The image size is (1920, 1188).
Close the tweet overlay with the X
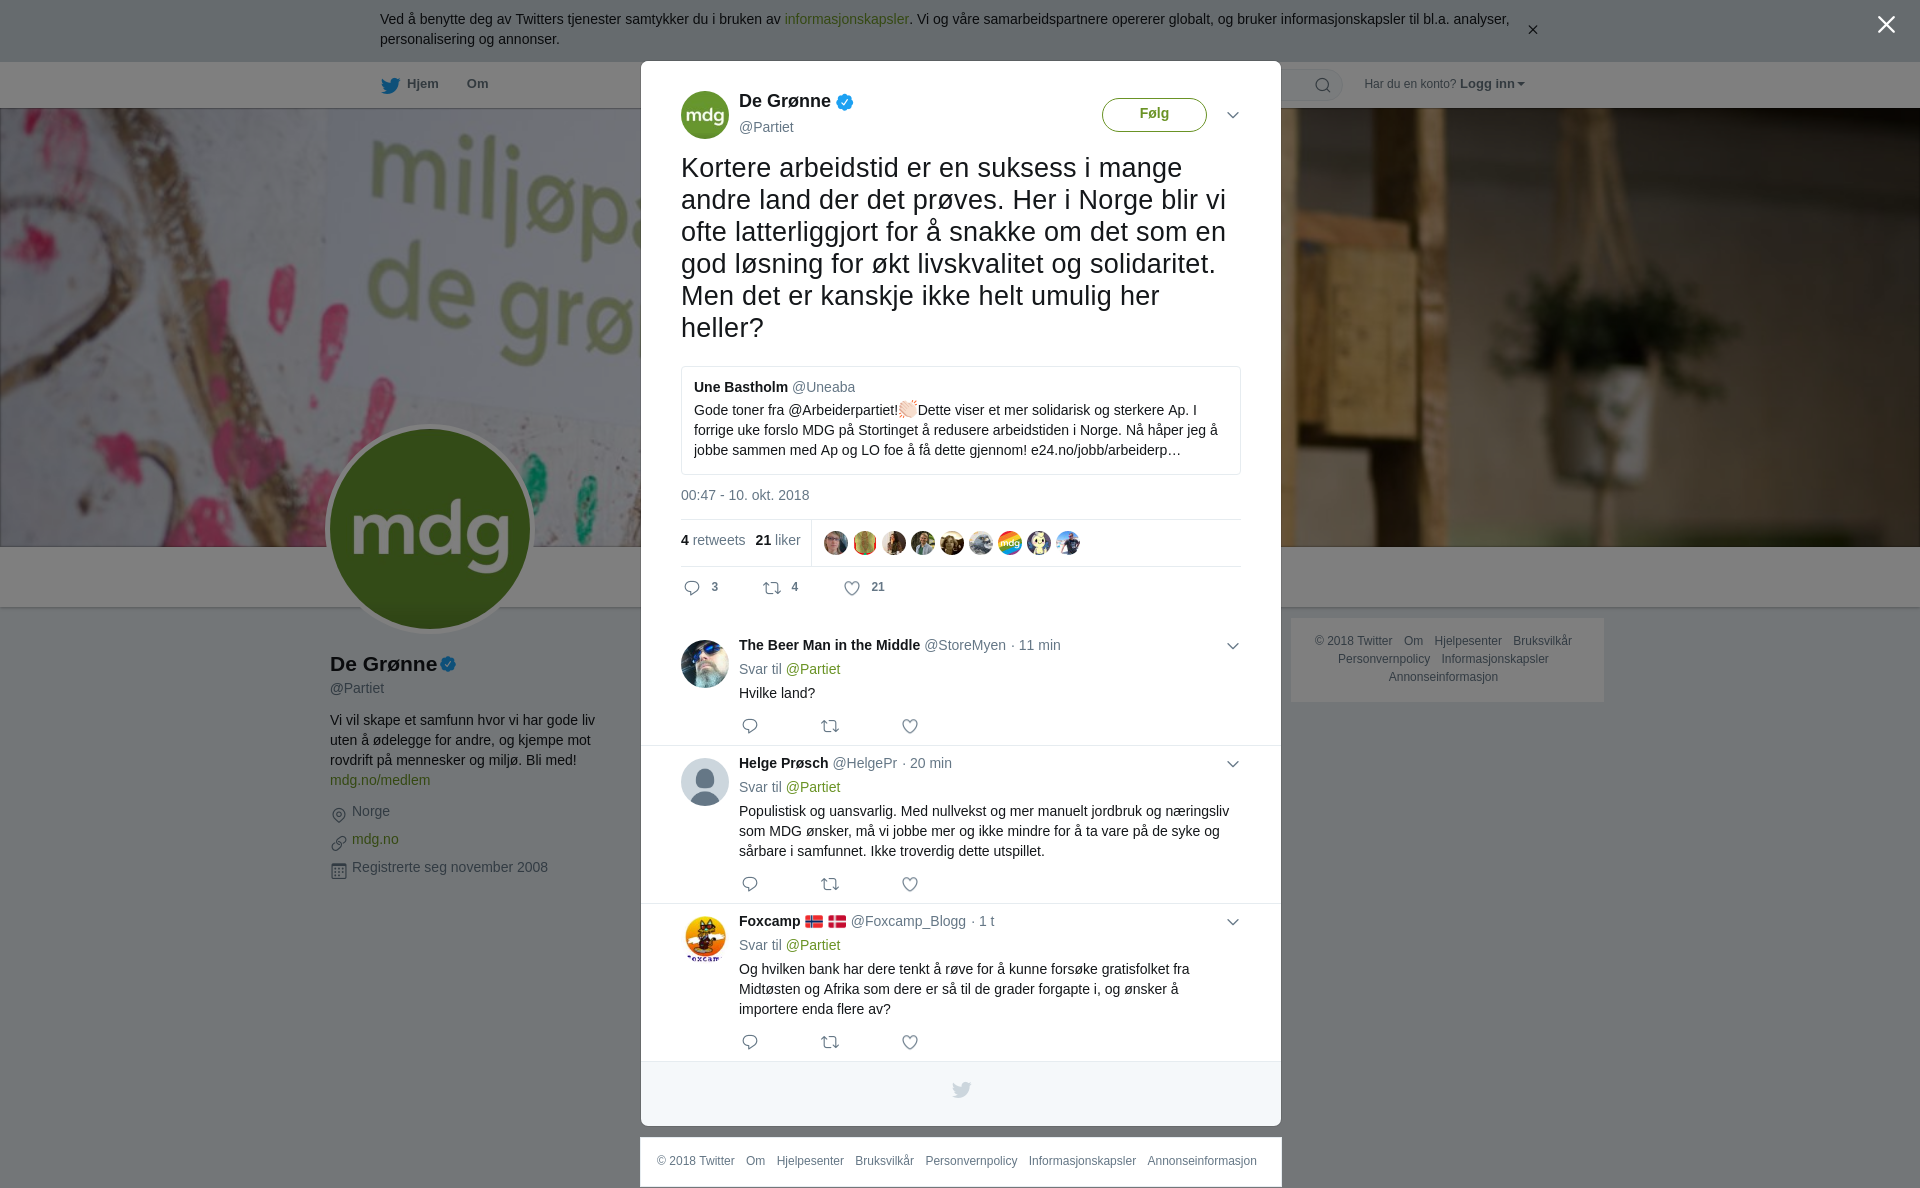pyautogui.click(x=1886, y=24)
